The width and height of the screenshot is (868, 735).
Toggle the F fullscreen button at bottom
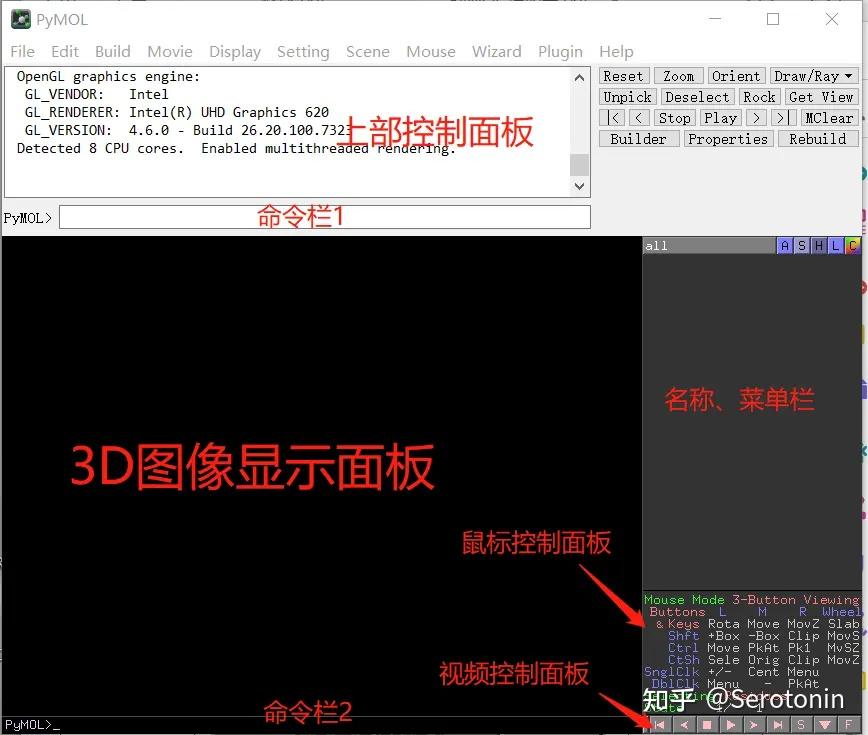[x=848, y=724]
